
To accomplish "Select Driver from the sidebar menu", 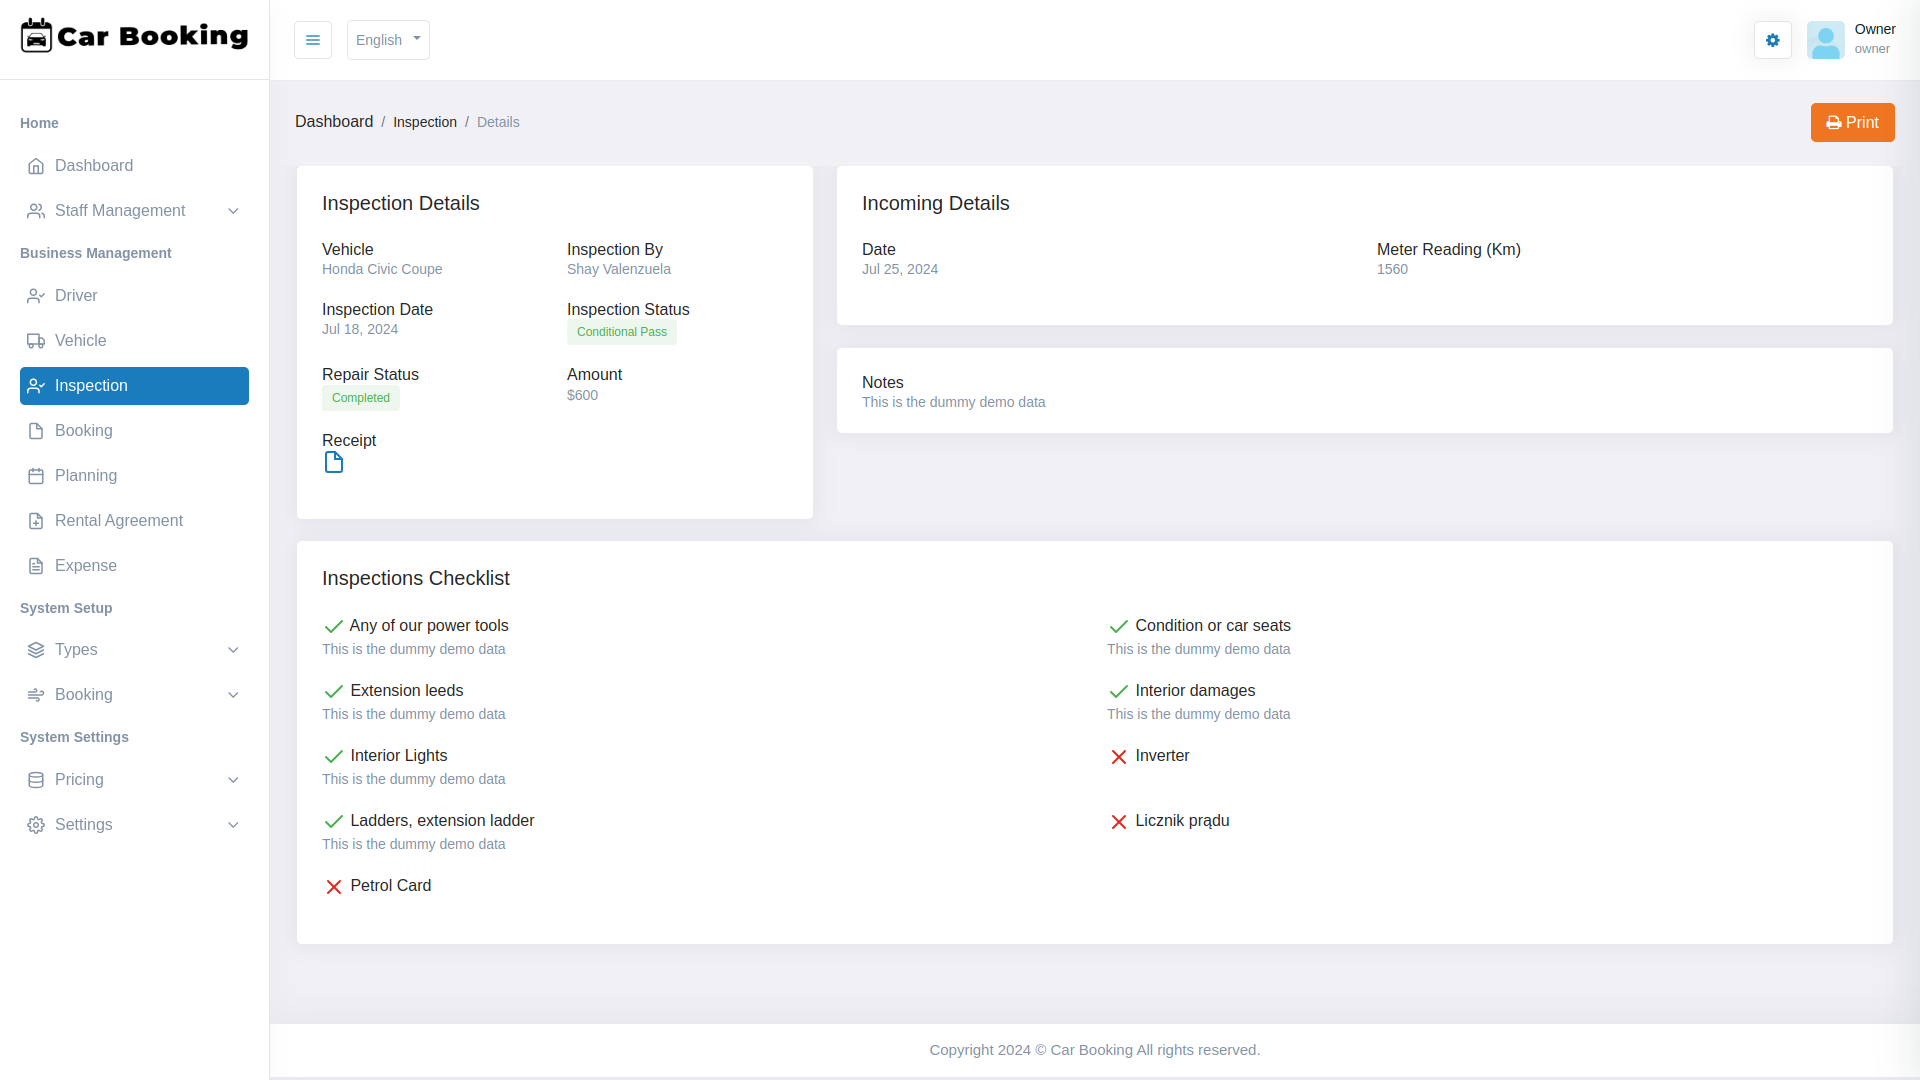I will coord(76,296).
